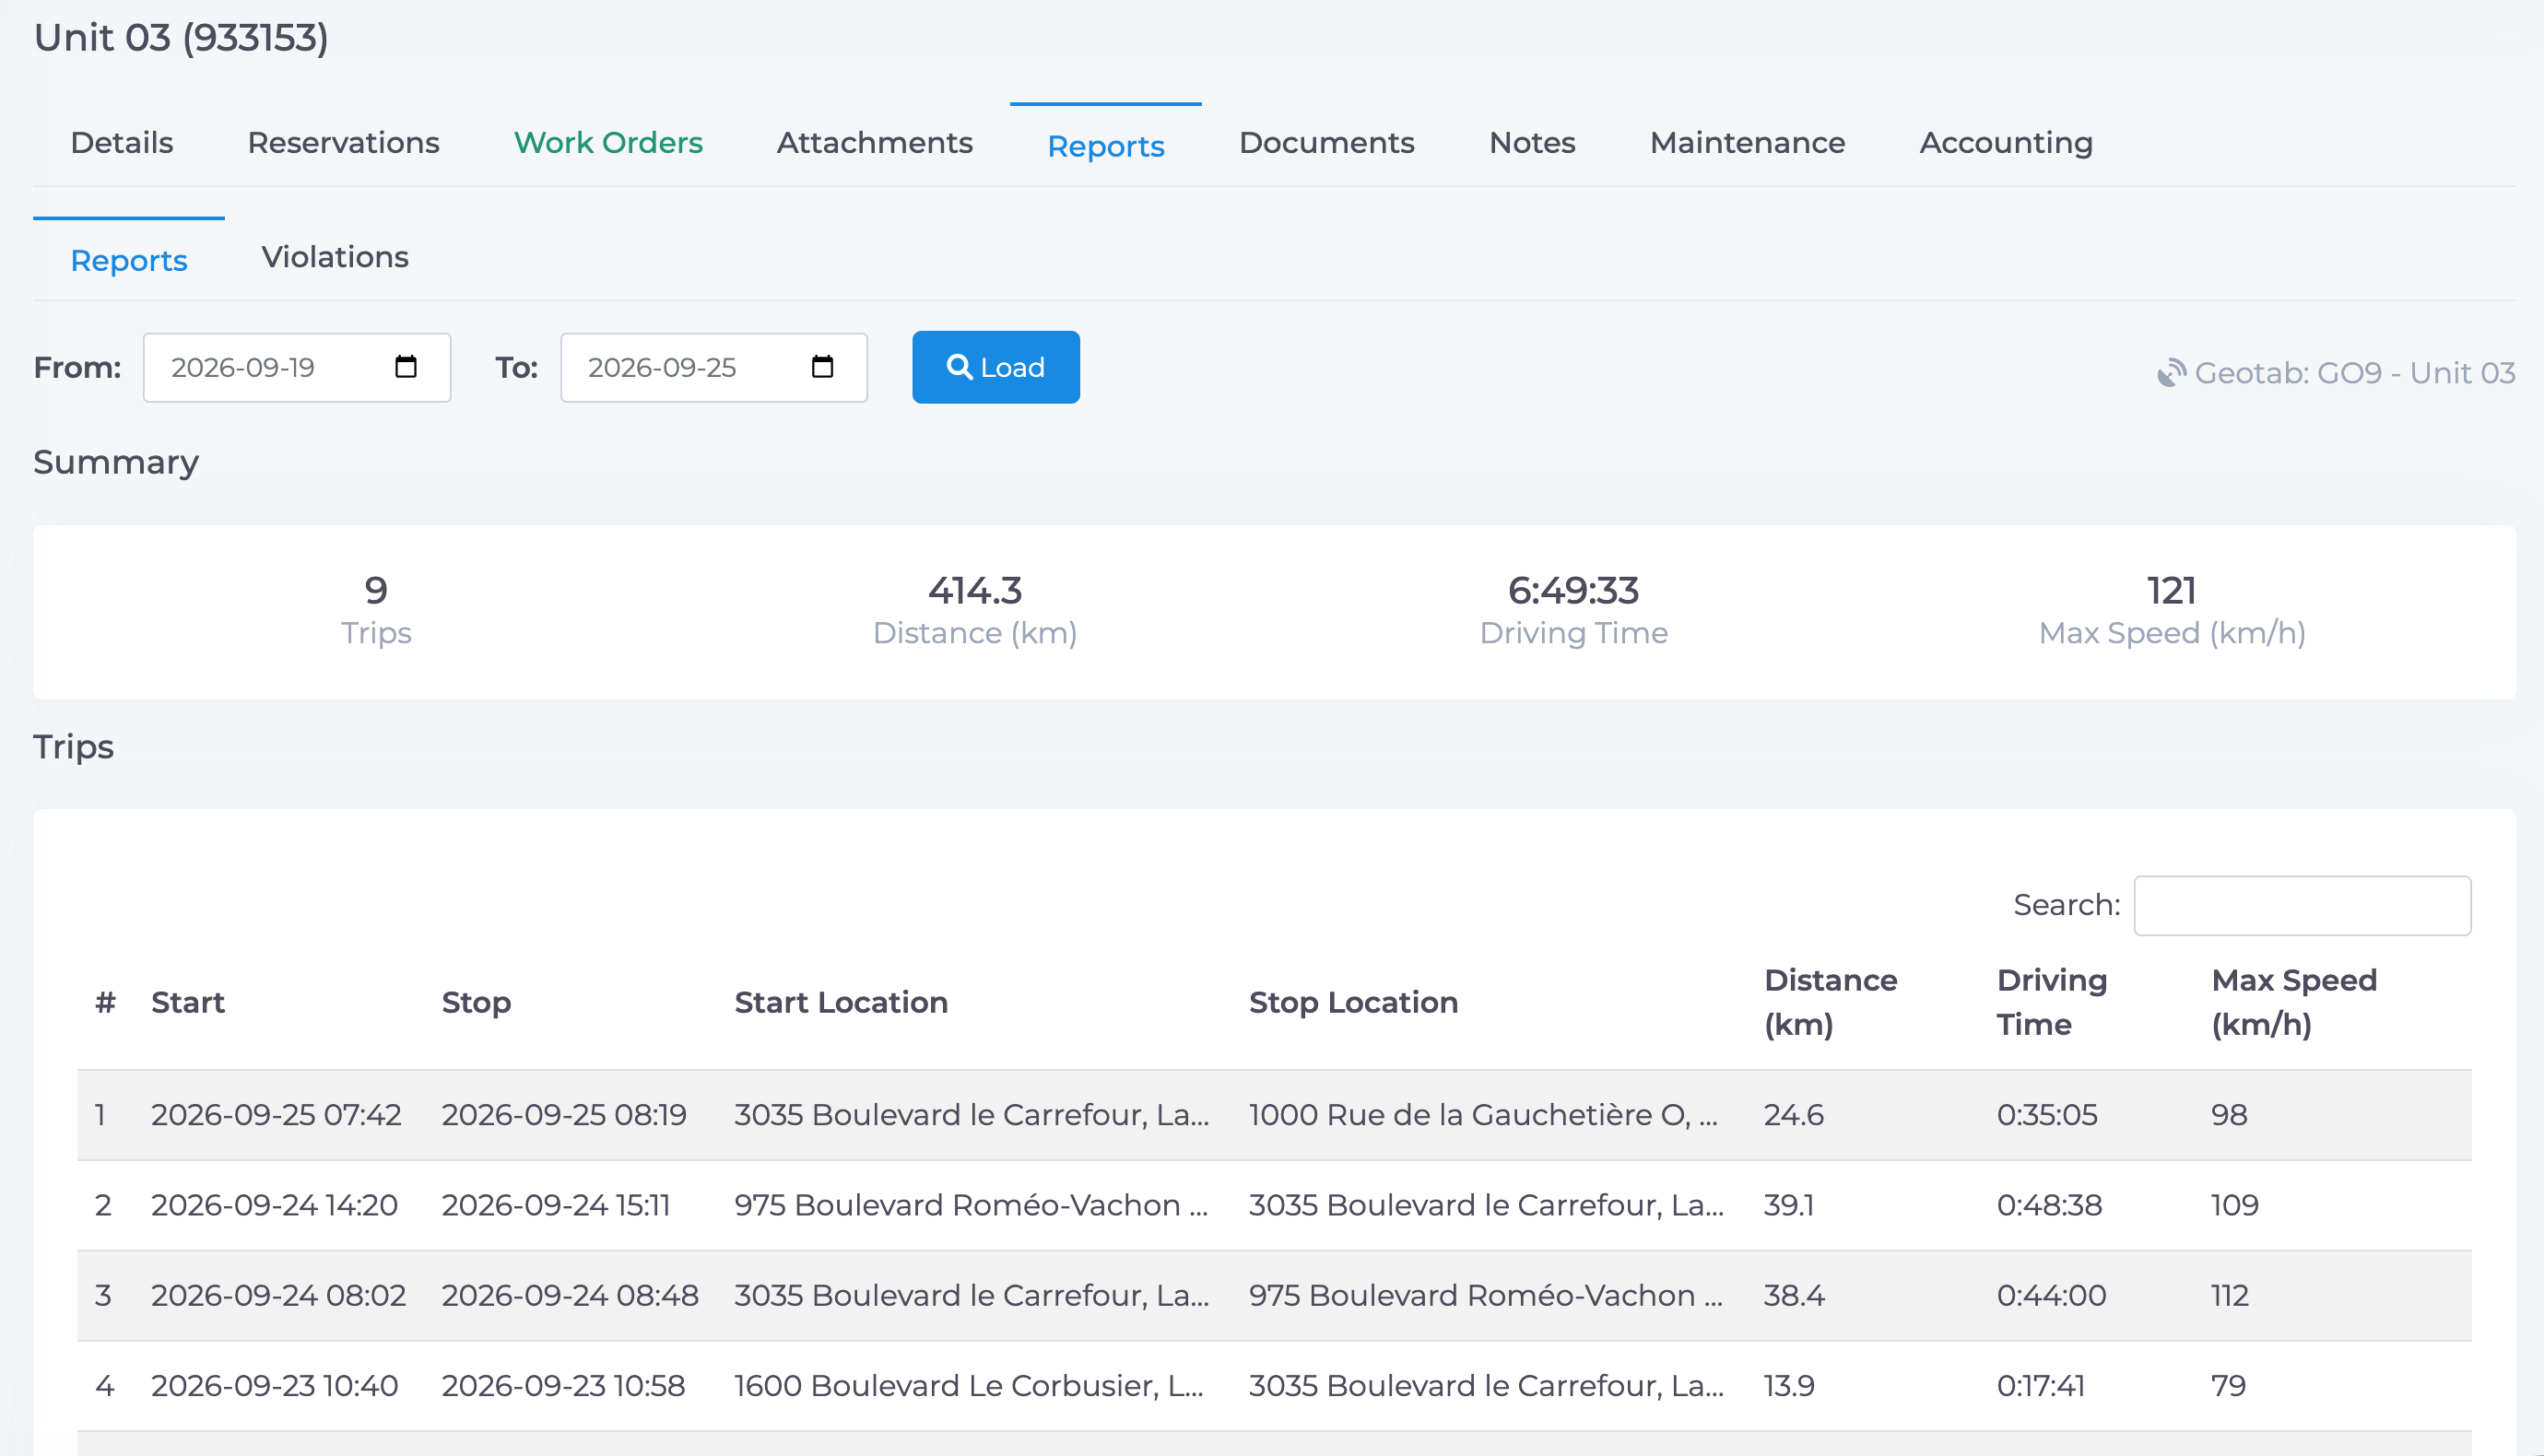Click max speed 109 in trip 2

tap(2234, 1205)
